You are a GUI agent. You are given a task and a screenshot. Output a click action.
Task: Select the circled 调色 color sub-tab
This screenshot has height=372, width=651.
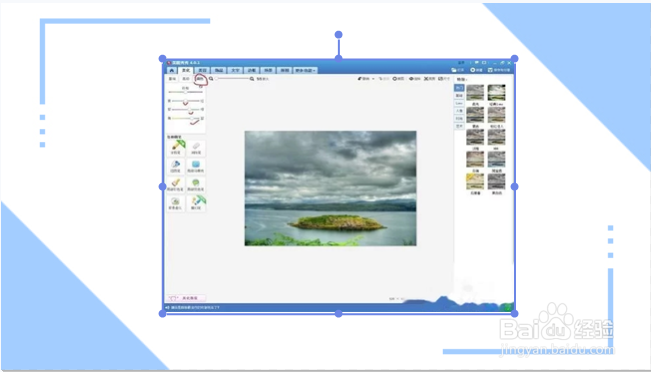pyautogui.click(x=201, y=78)
